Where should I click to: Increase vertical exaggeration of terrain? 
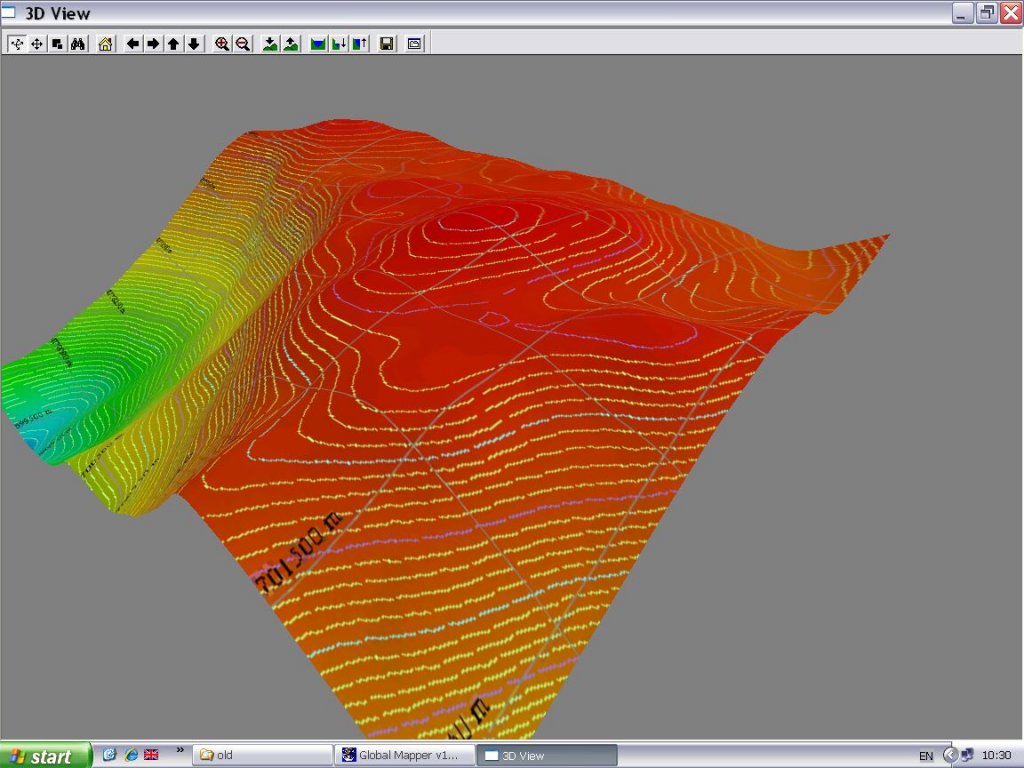coord(290,44)
